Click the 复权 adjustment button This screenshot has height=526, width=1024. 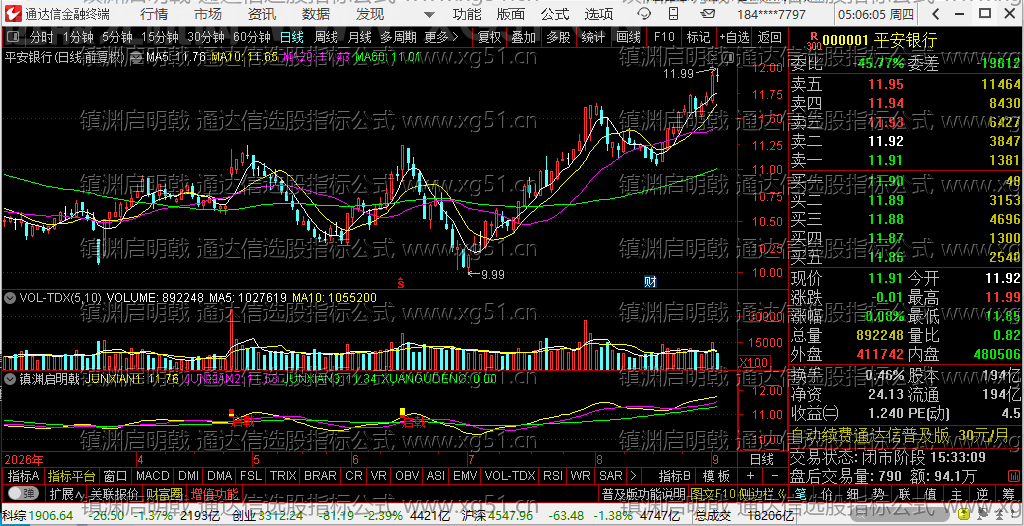tap(489, 37)
